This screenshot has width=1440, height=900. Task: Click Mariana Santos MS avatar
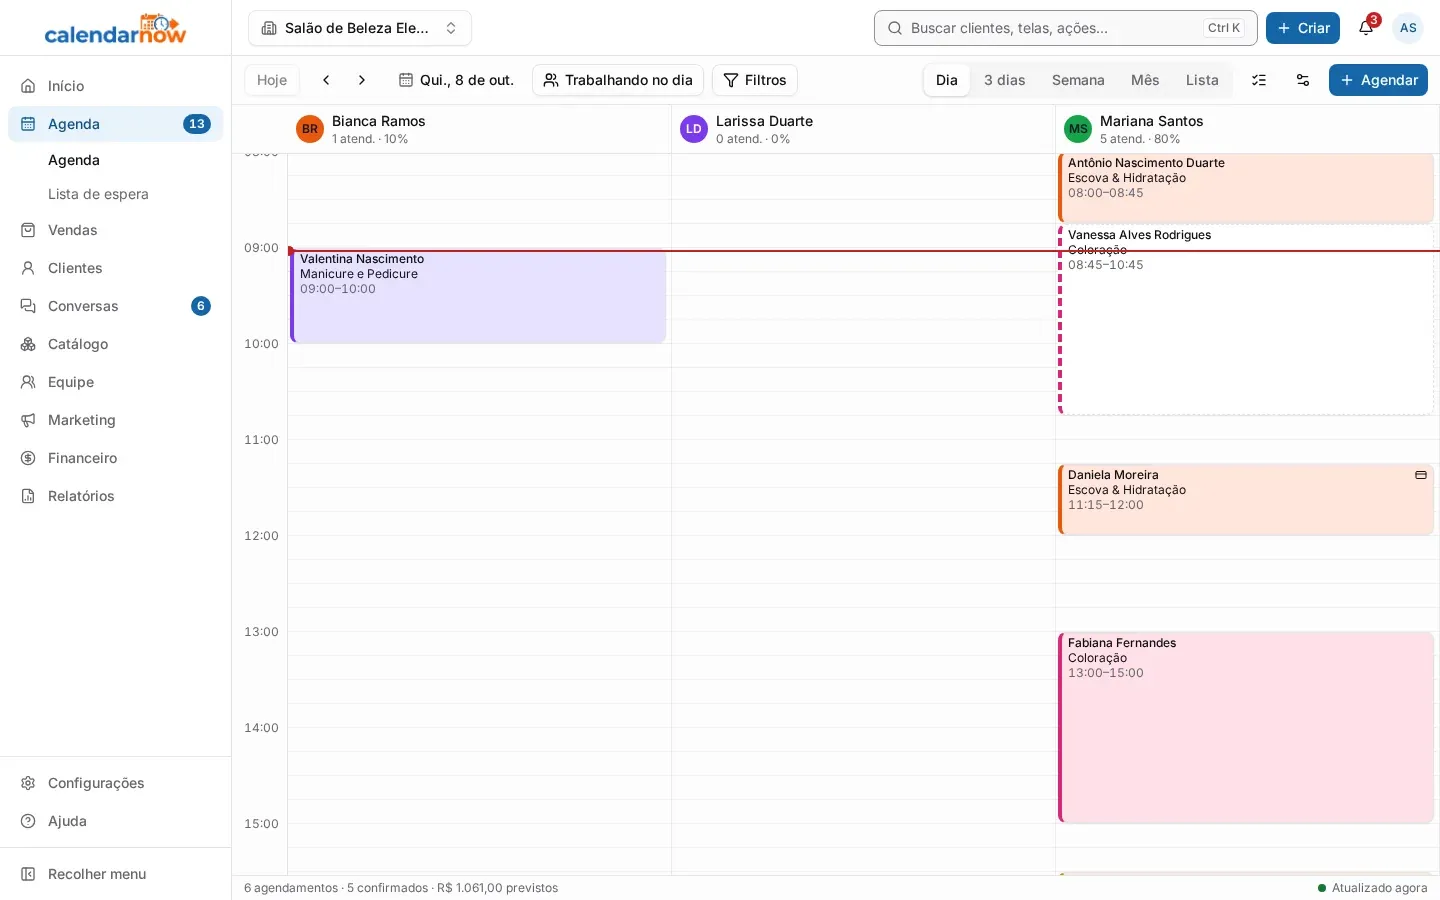click(1078, 129)
